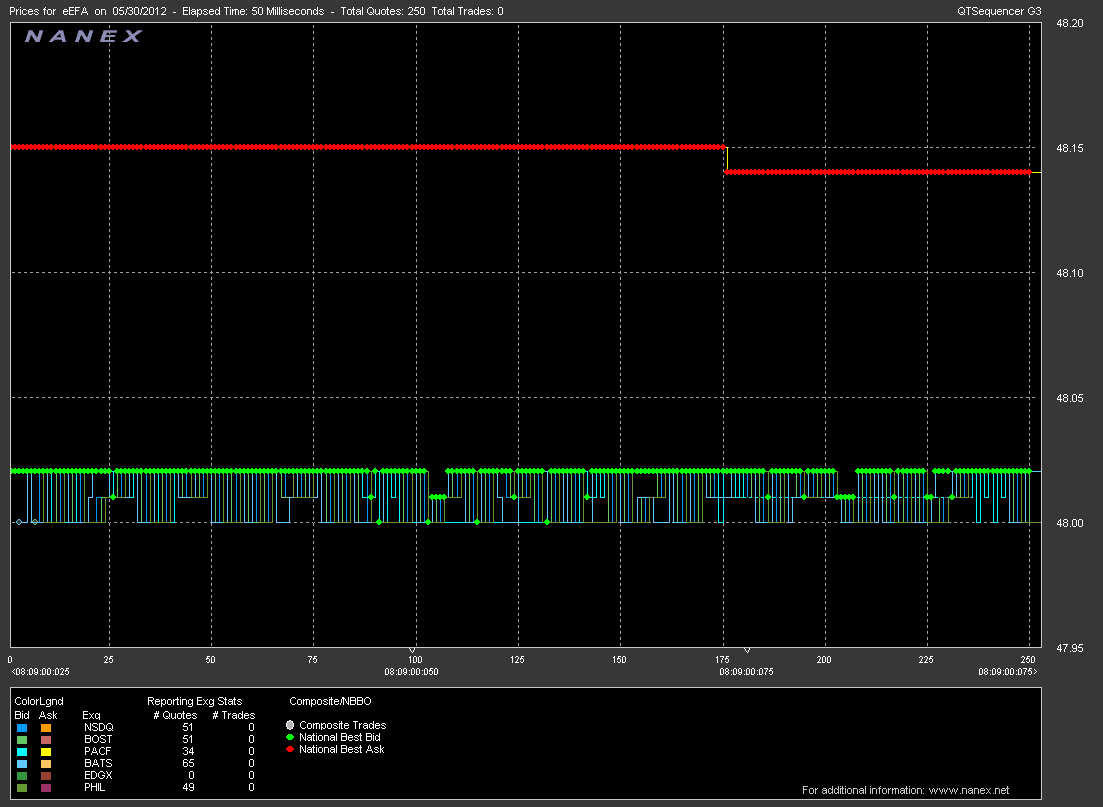Screen dimensions: 1103x807
Task: Select the PHIL bid color swatch
Action: coord(22,787)
